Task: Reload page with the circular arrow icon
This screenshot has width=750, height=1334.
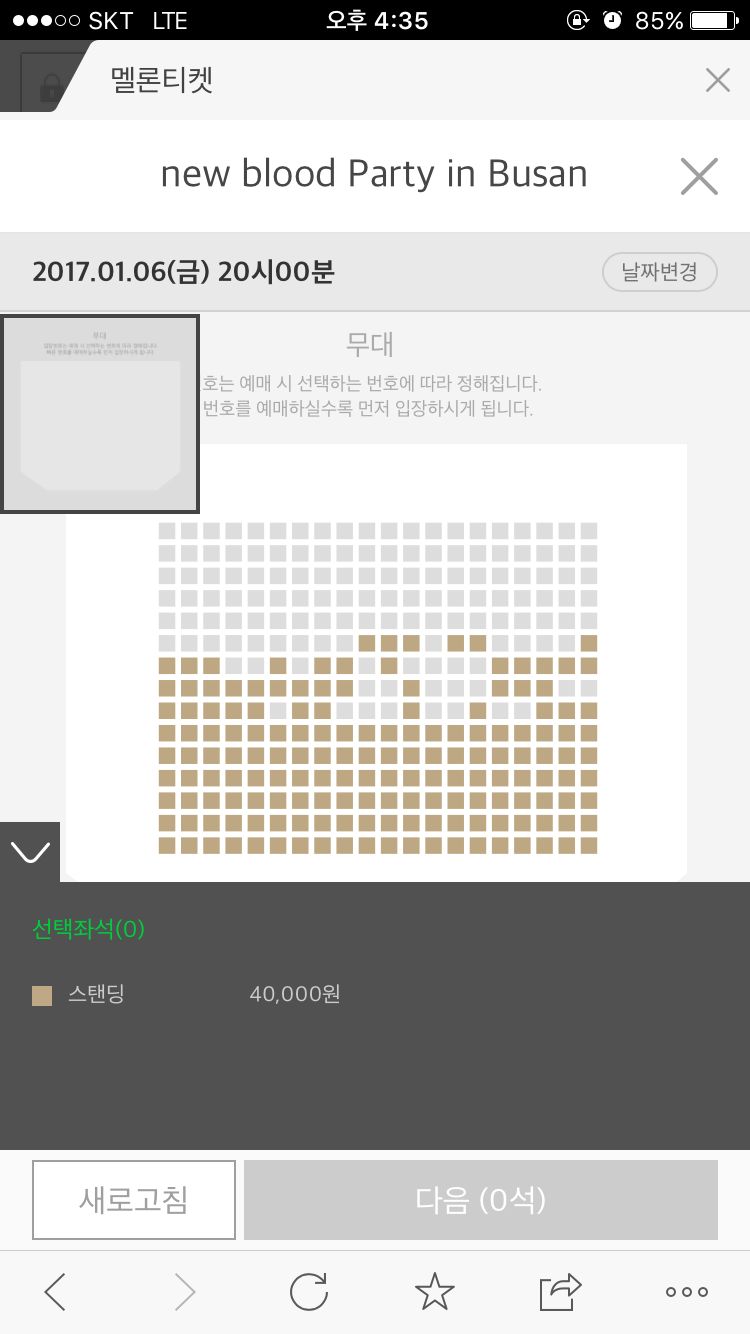Action: 309,1292
